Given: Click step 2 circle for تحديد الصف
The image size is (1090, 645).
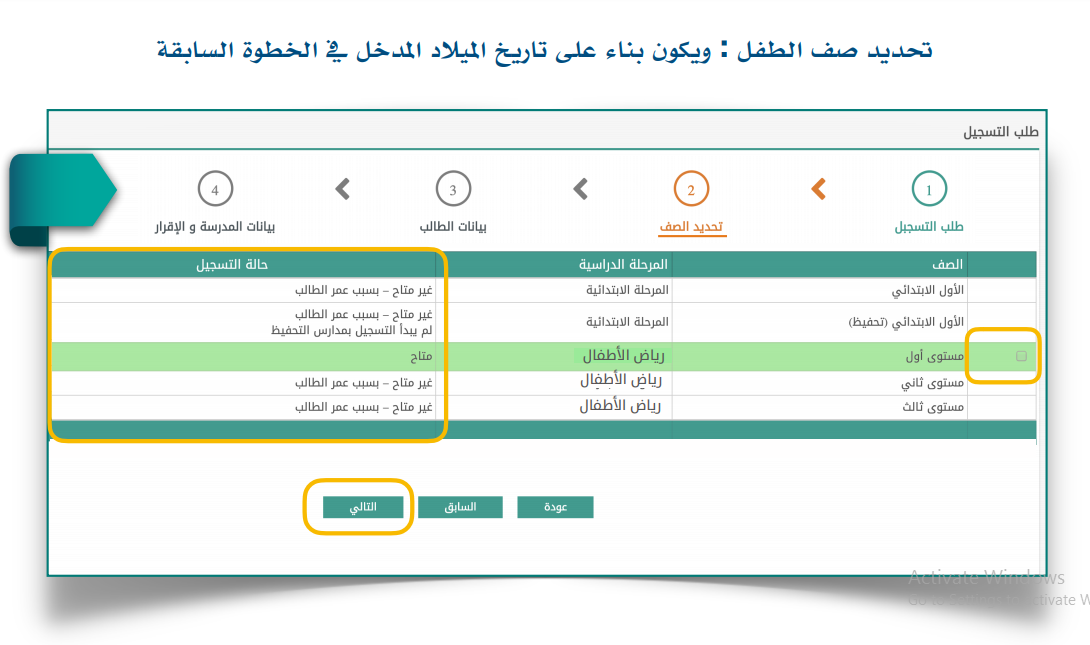Looking at the screenshot, I should click(x=691, y=189).
